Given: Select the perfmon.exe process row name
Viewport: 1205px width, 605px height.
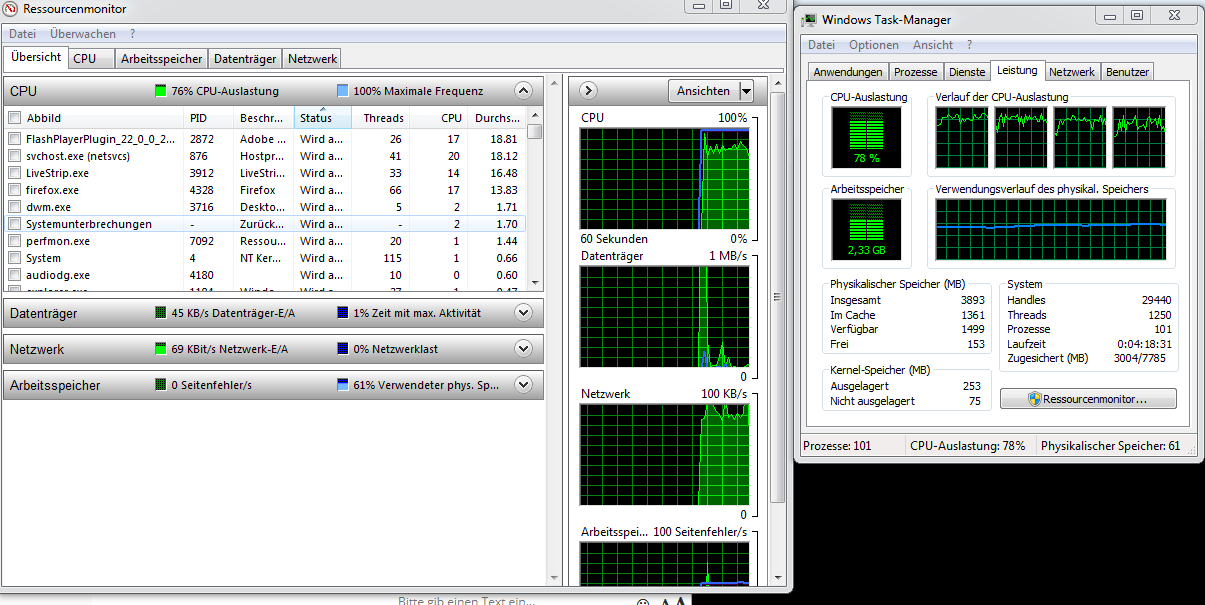Looking at the screenshot, I should pos(58,241).
